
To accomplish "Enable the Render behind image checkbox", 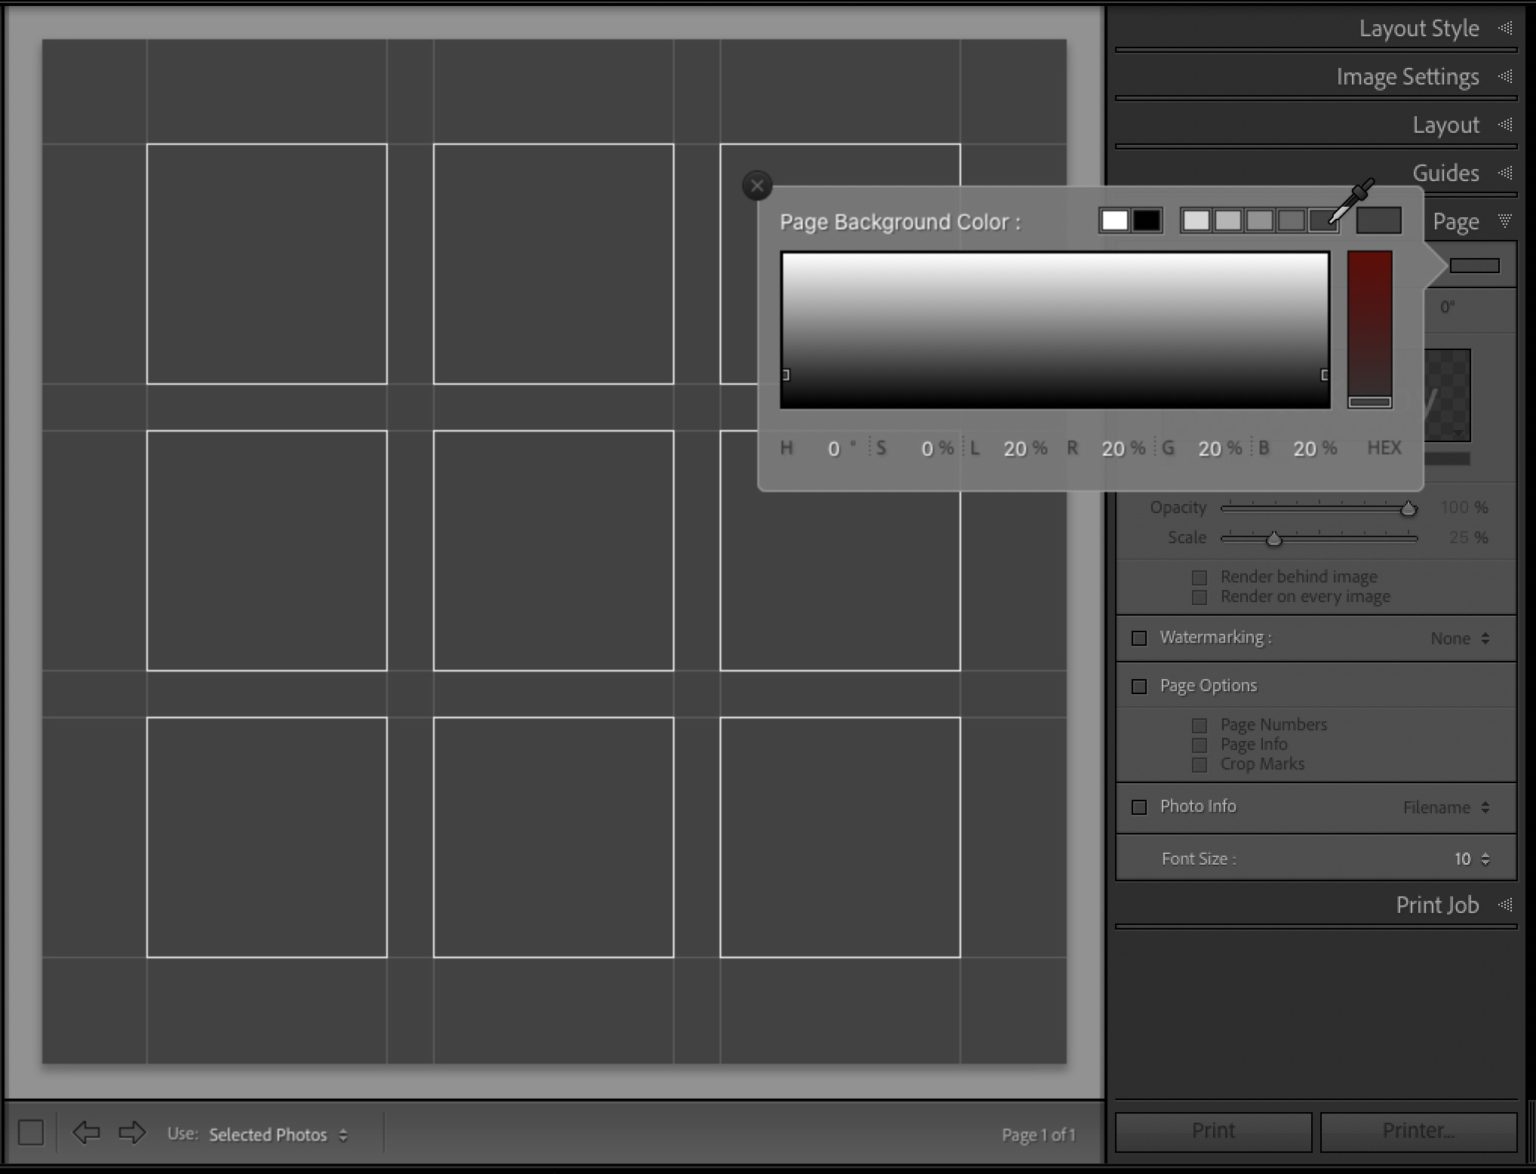I will point(1199,577).
